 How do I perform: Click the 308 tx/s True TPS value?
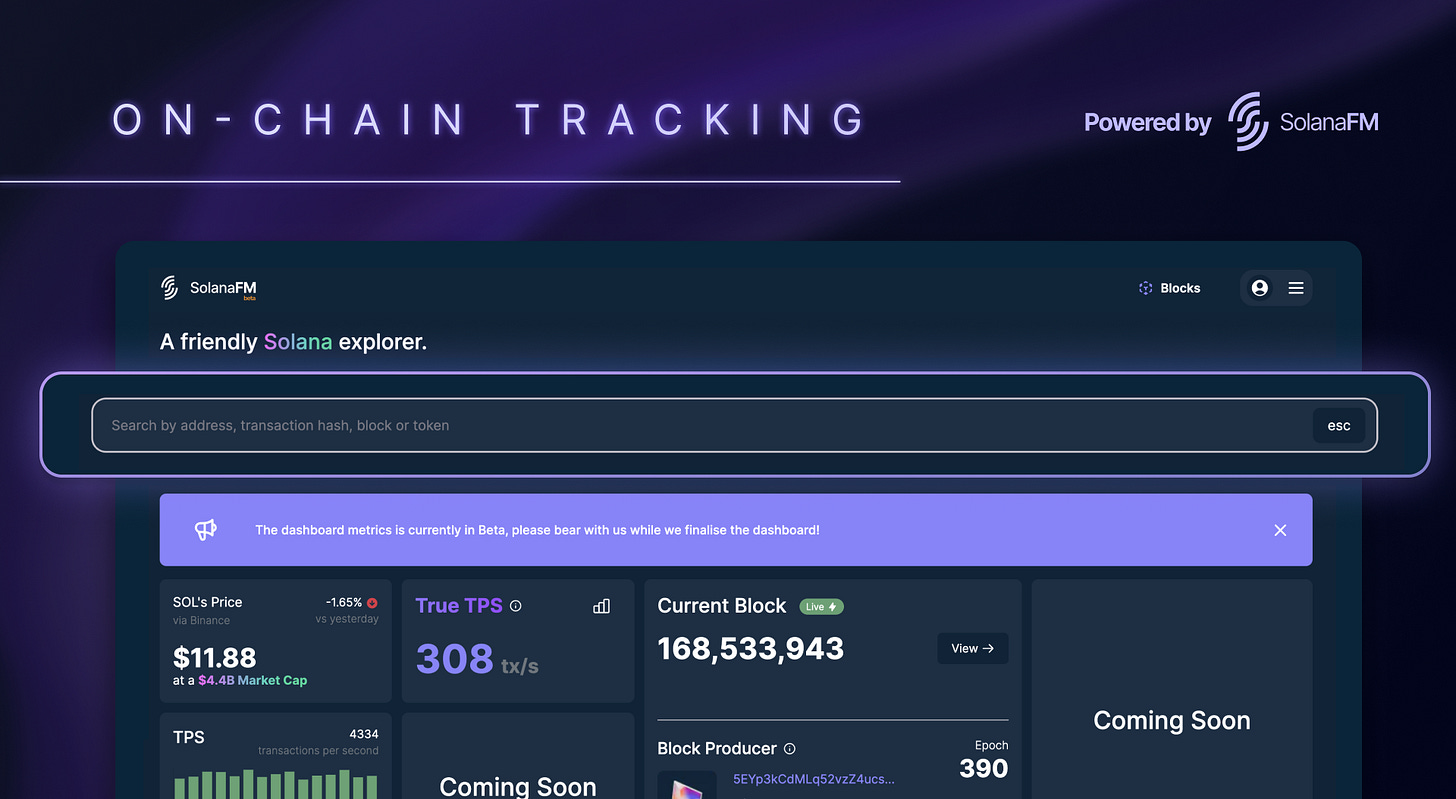coord(477,659)
